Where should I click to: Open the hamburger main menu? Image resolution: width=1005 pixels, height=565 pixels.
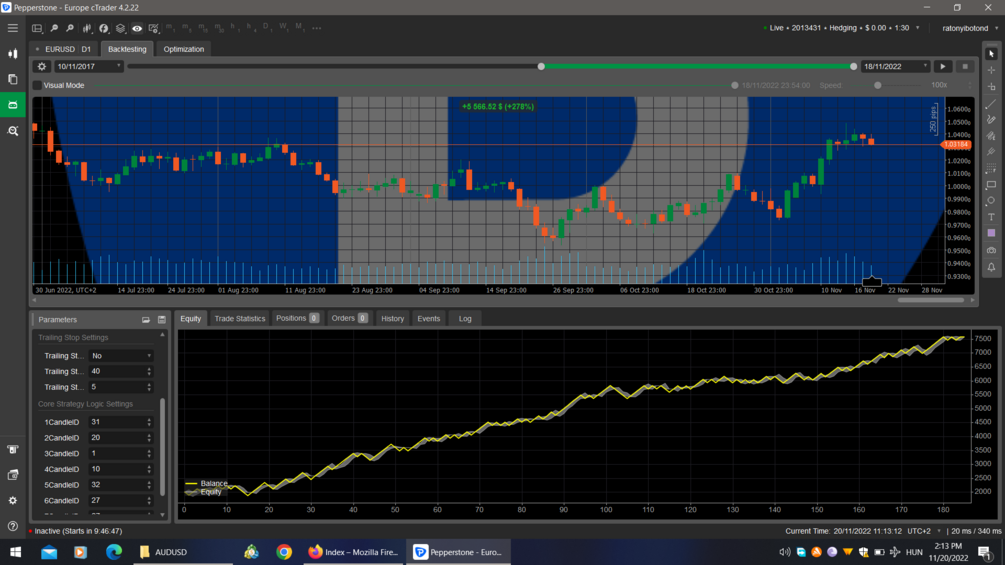(12, 28)
